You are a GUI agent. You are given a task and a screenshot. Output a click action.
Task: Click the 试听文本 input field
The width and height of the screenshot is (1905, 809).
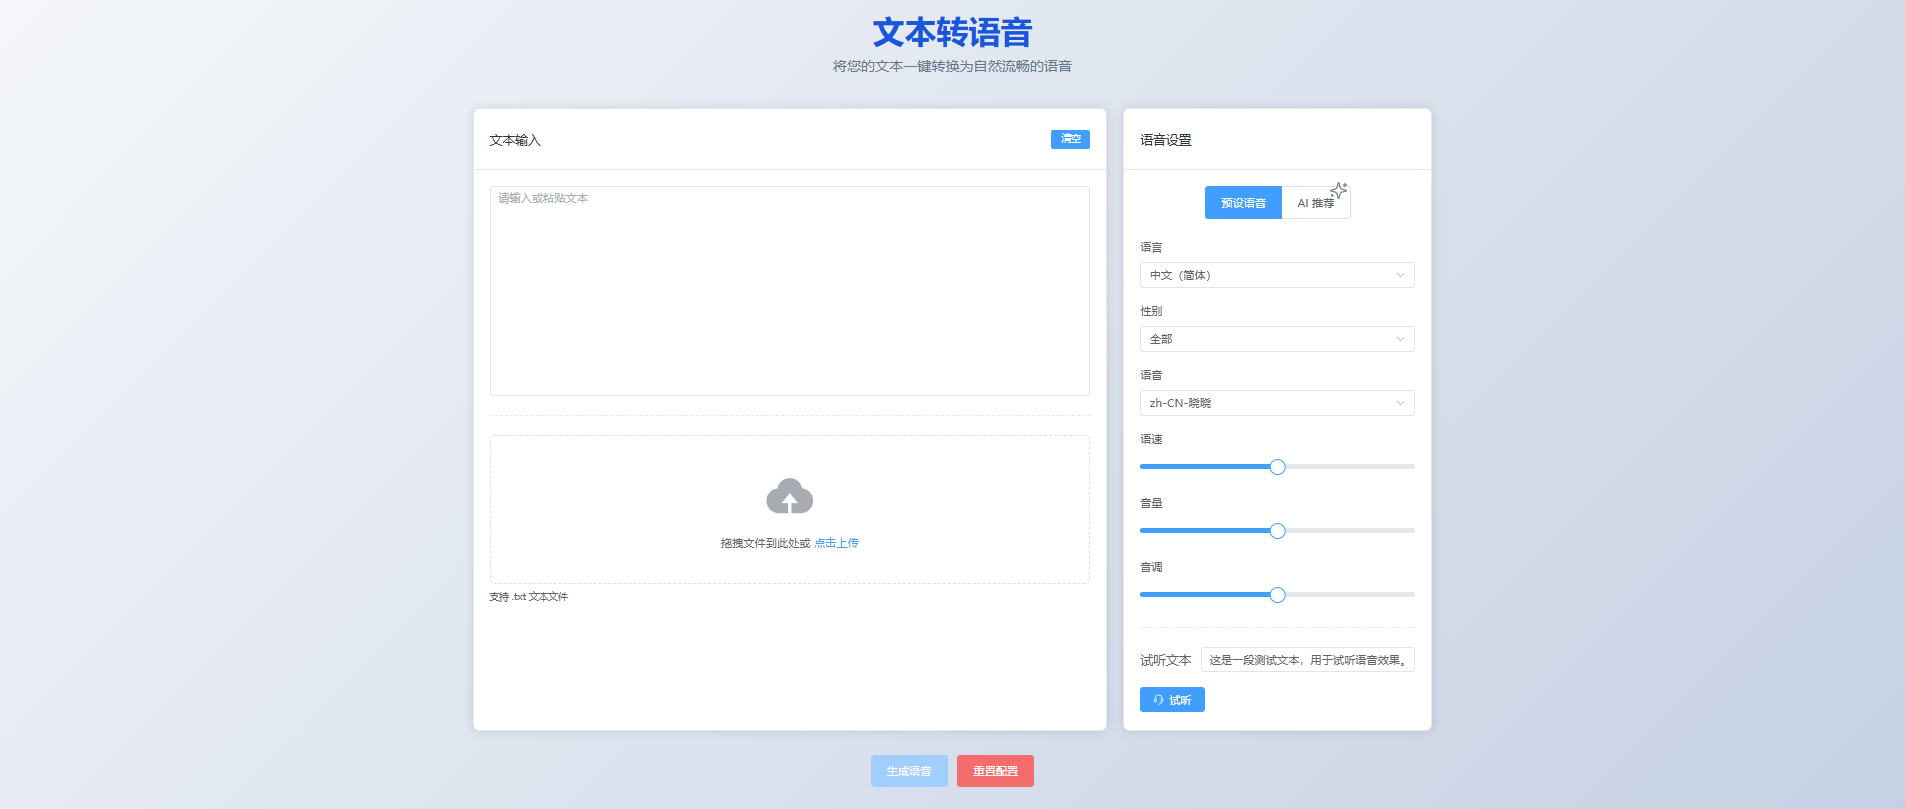point(1306,660)
